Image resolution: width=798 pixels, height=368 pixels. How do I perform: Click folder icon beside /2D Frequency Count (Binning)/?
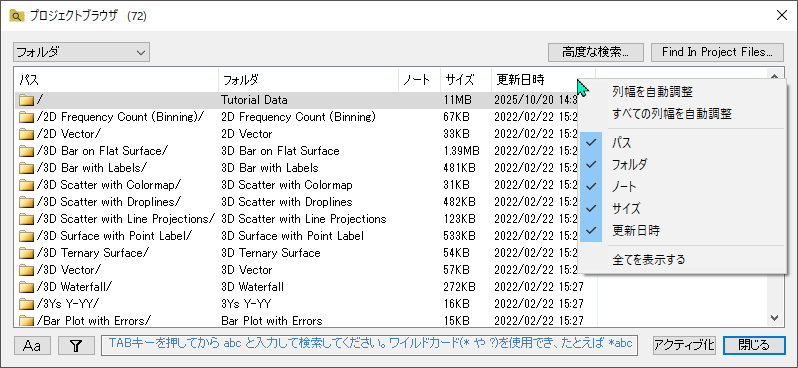[x=26, y=118]
